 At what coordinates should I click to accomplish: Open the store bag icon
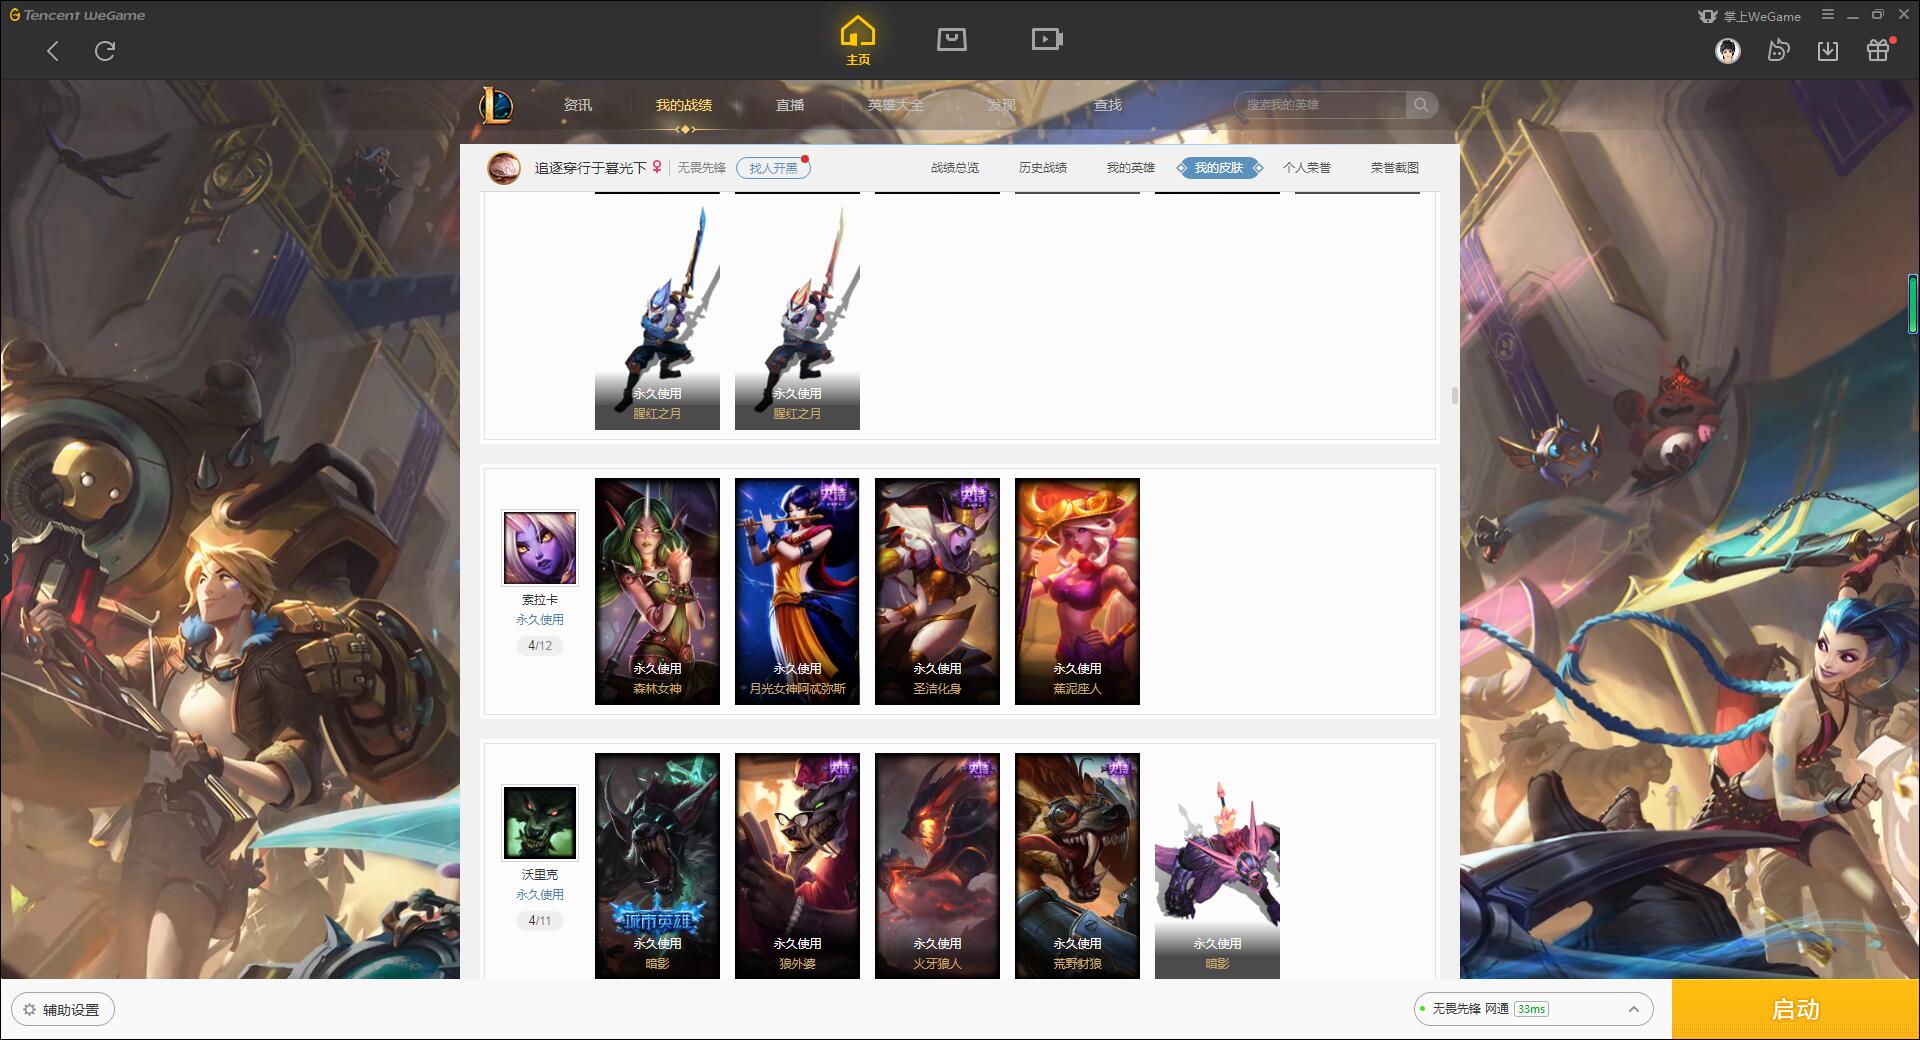pyautogui.click(x=951, y=39)
